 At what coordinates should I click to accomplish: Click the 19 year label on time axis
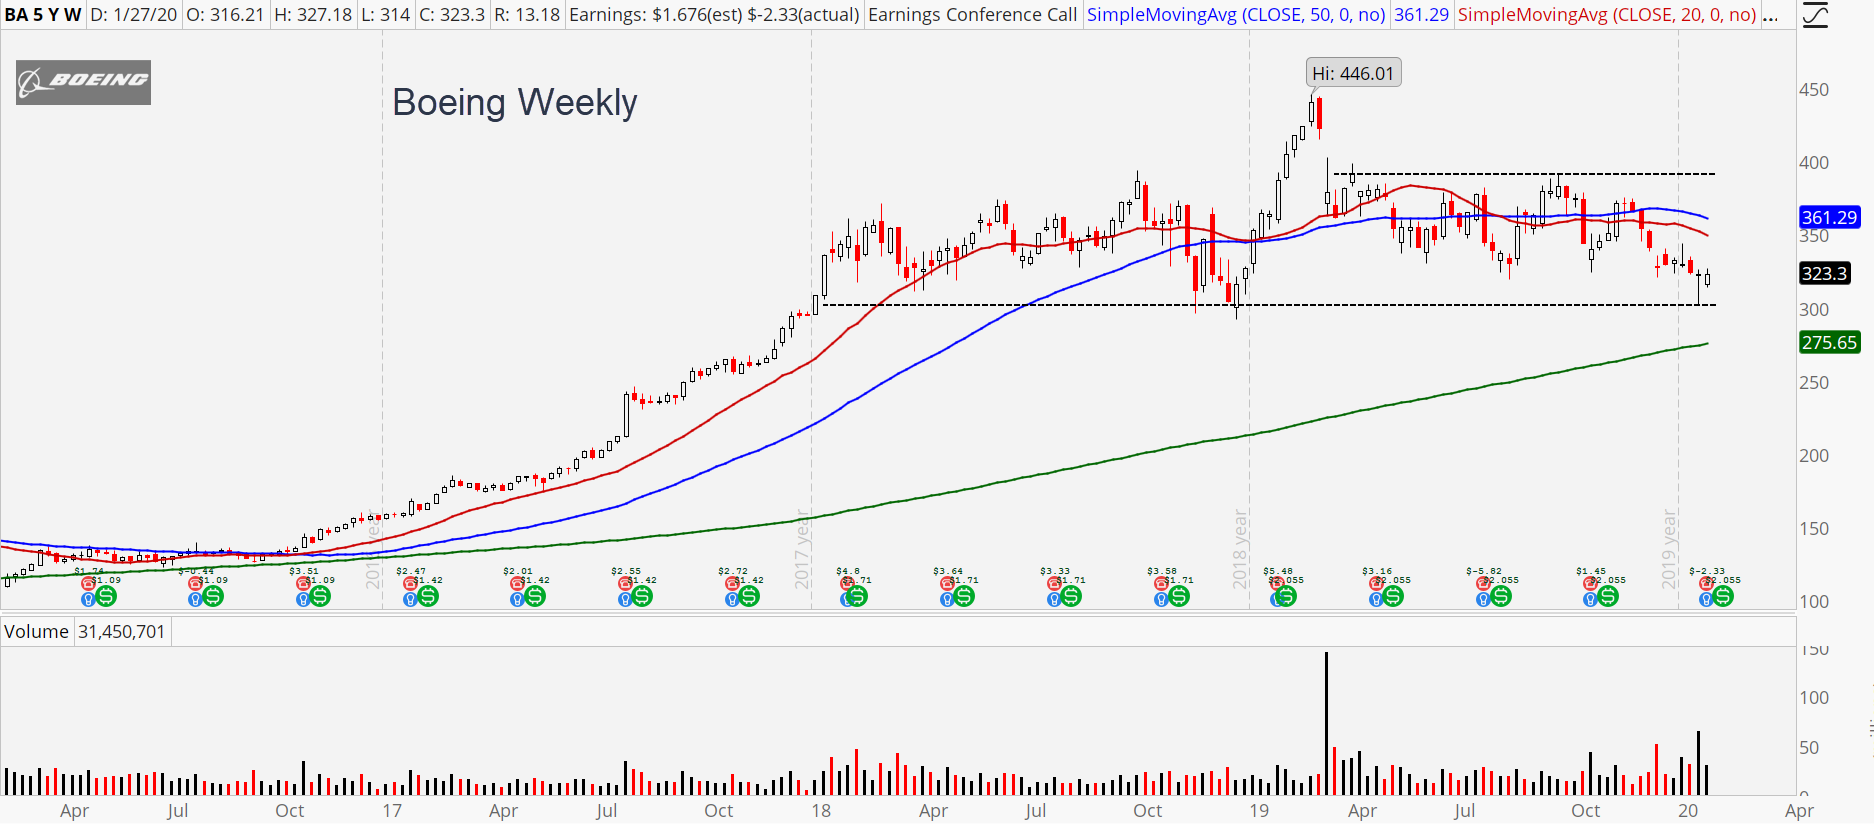[1259, 811]
